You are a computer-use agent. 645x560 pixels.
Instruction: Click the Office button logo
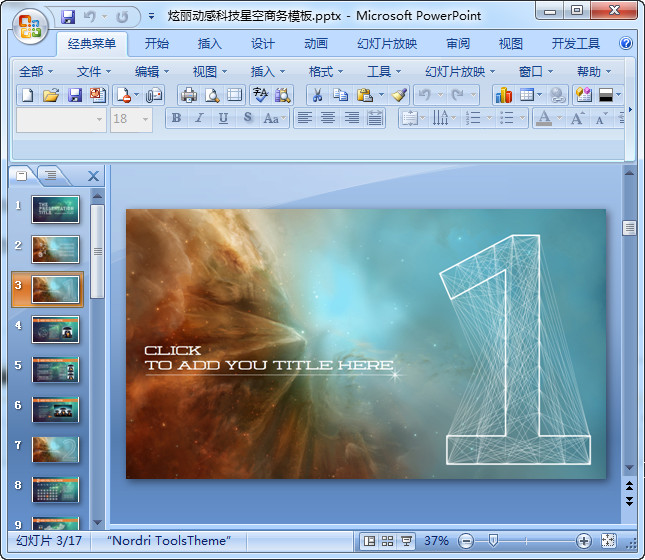tap(30, 27)
